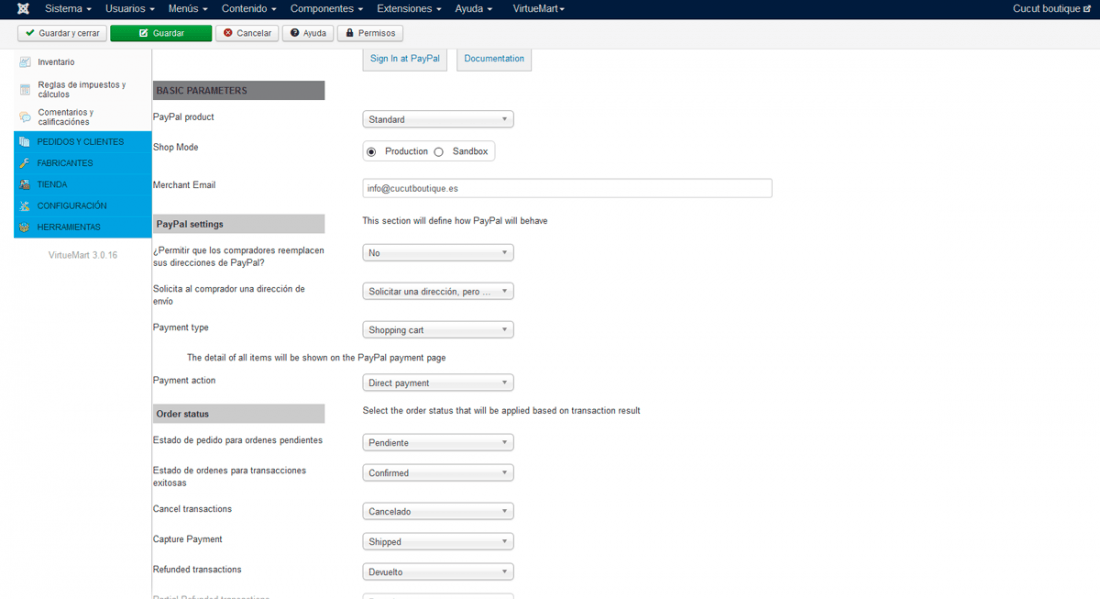This screenshot has width=1100, height=599.
Task: Click the VirtueMart 3.0.16 version text
Action: (83, 255)
